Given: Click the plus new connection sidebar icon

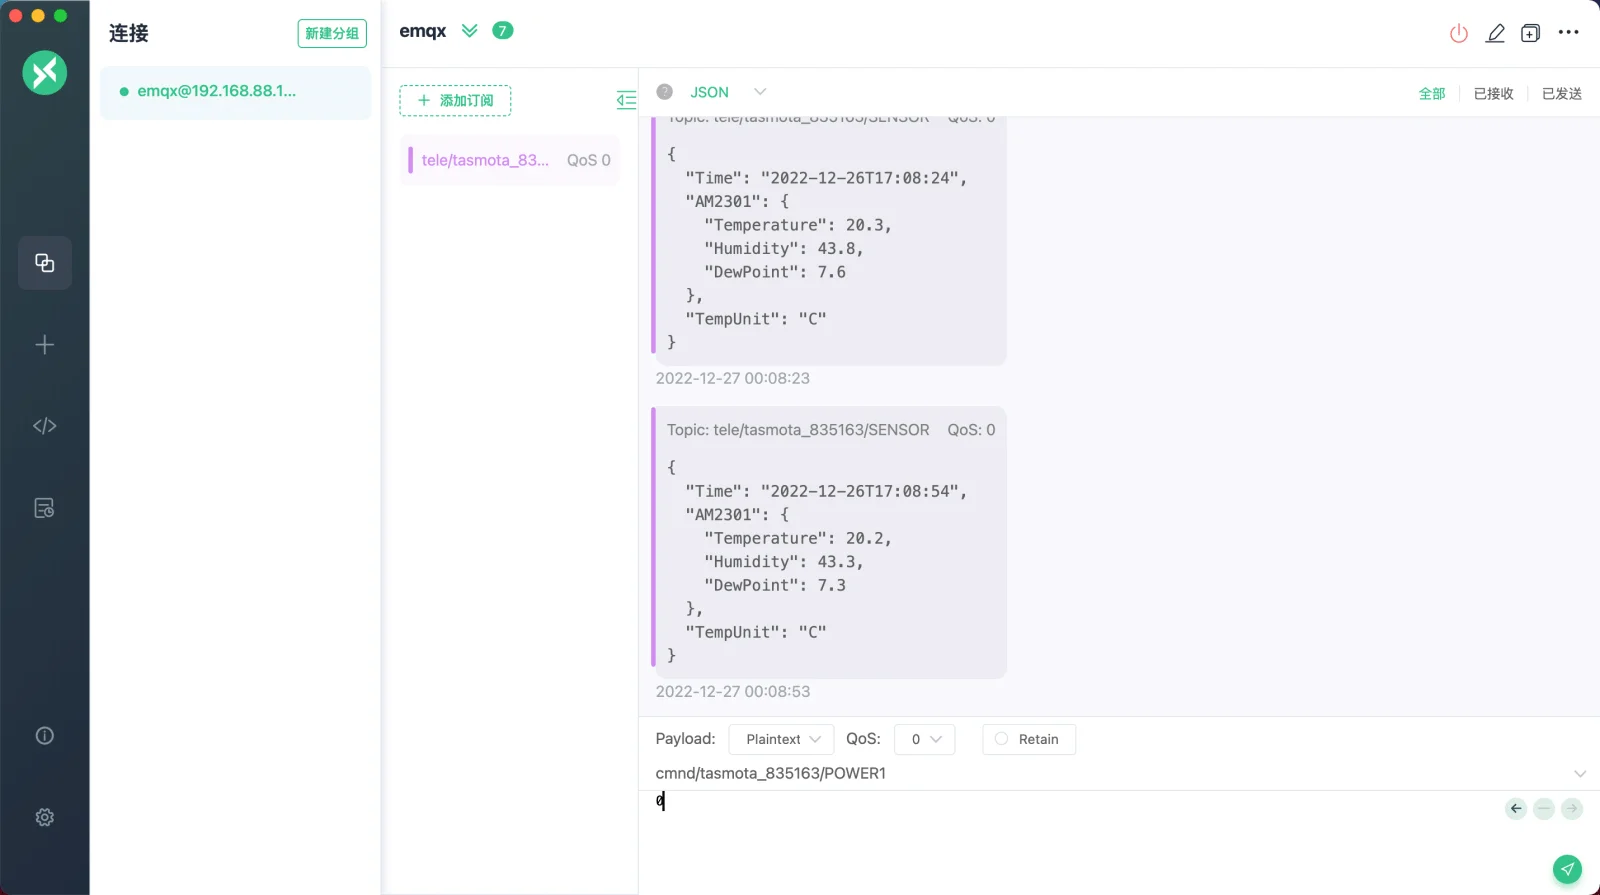Looking at the screenshot, I should pos(44,345).
